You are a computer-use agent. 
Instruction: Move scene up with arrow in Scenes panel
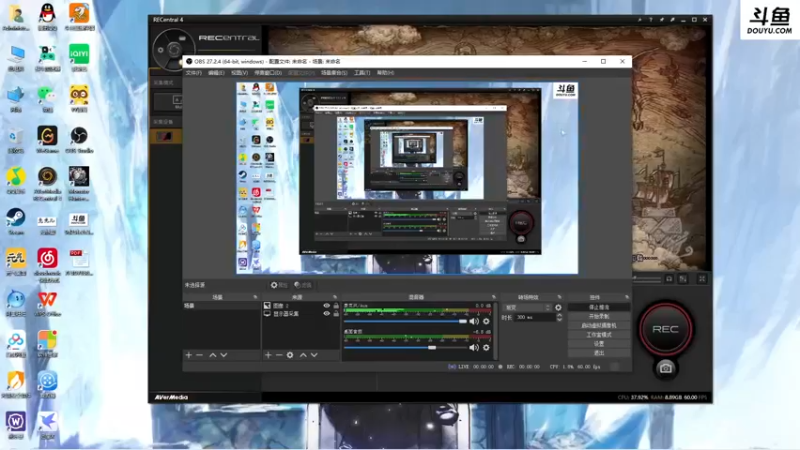[x=213, y=355]
